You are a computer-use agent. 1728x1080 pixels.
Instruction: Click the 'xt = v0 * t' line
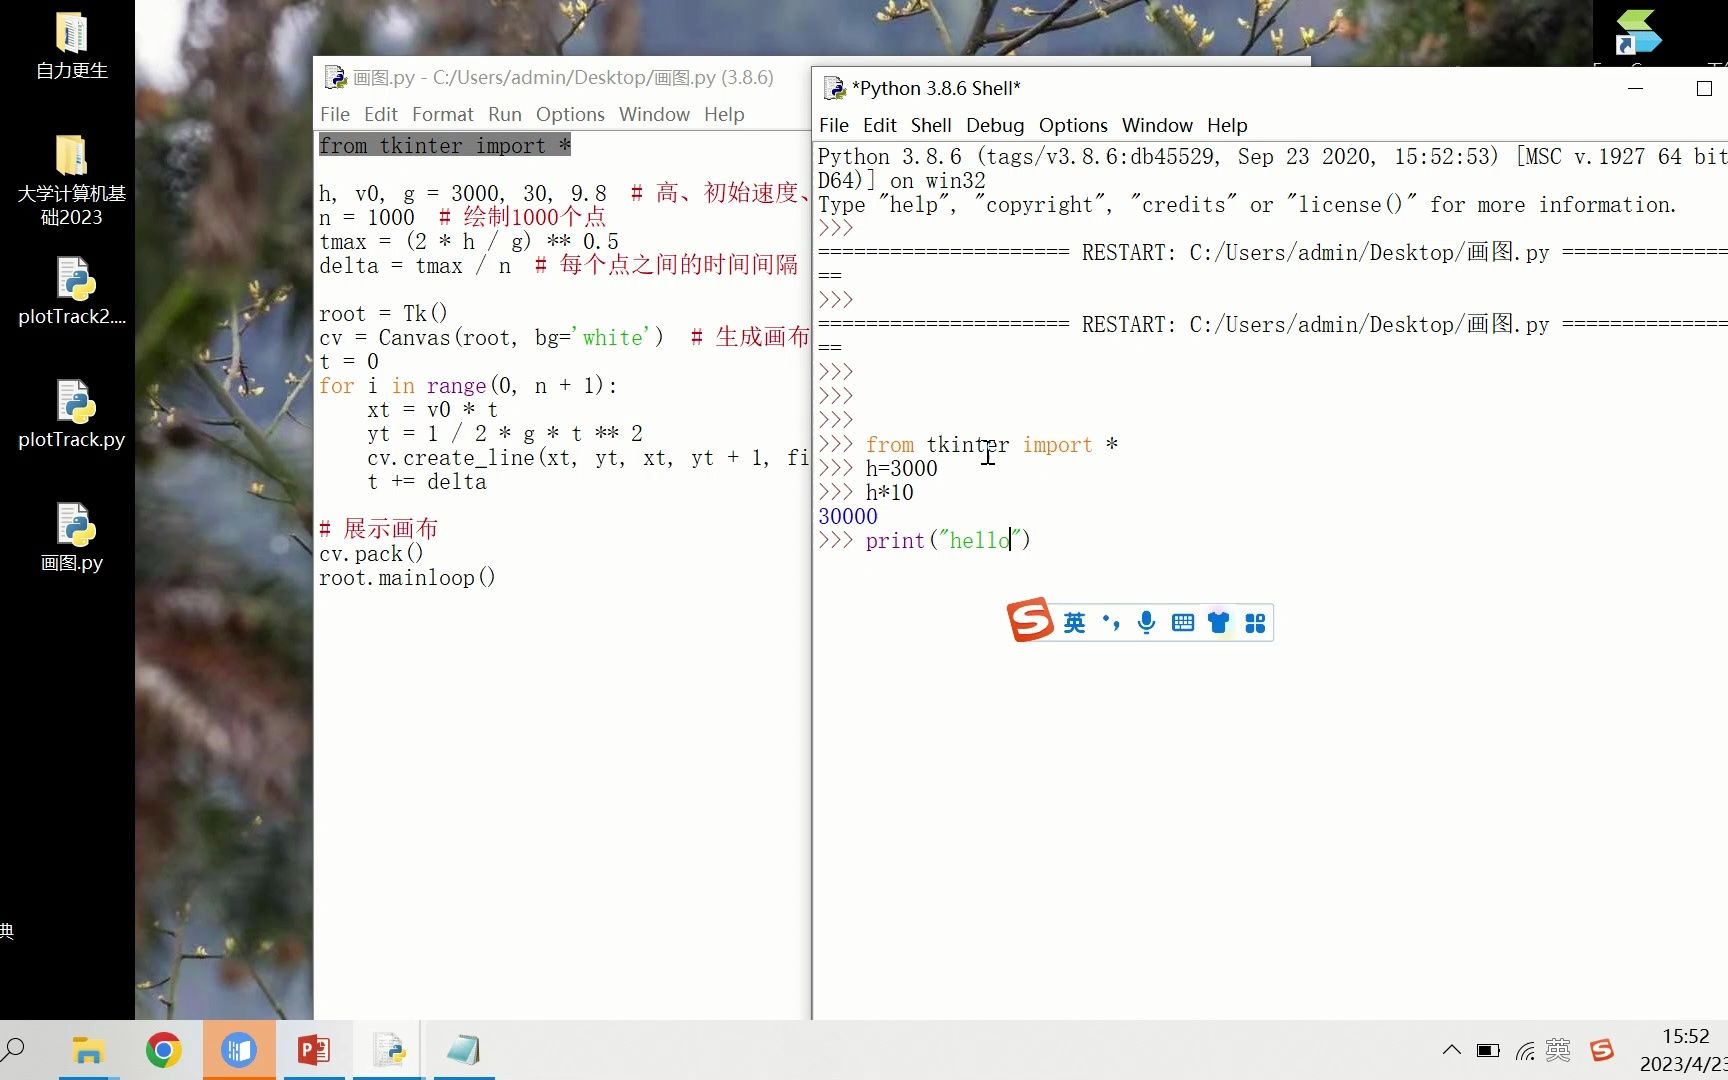432,410
